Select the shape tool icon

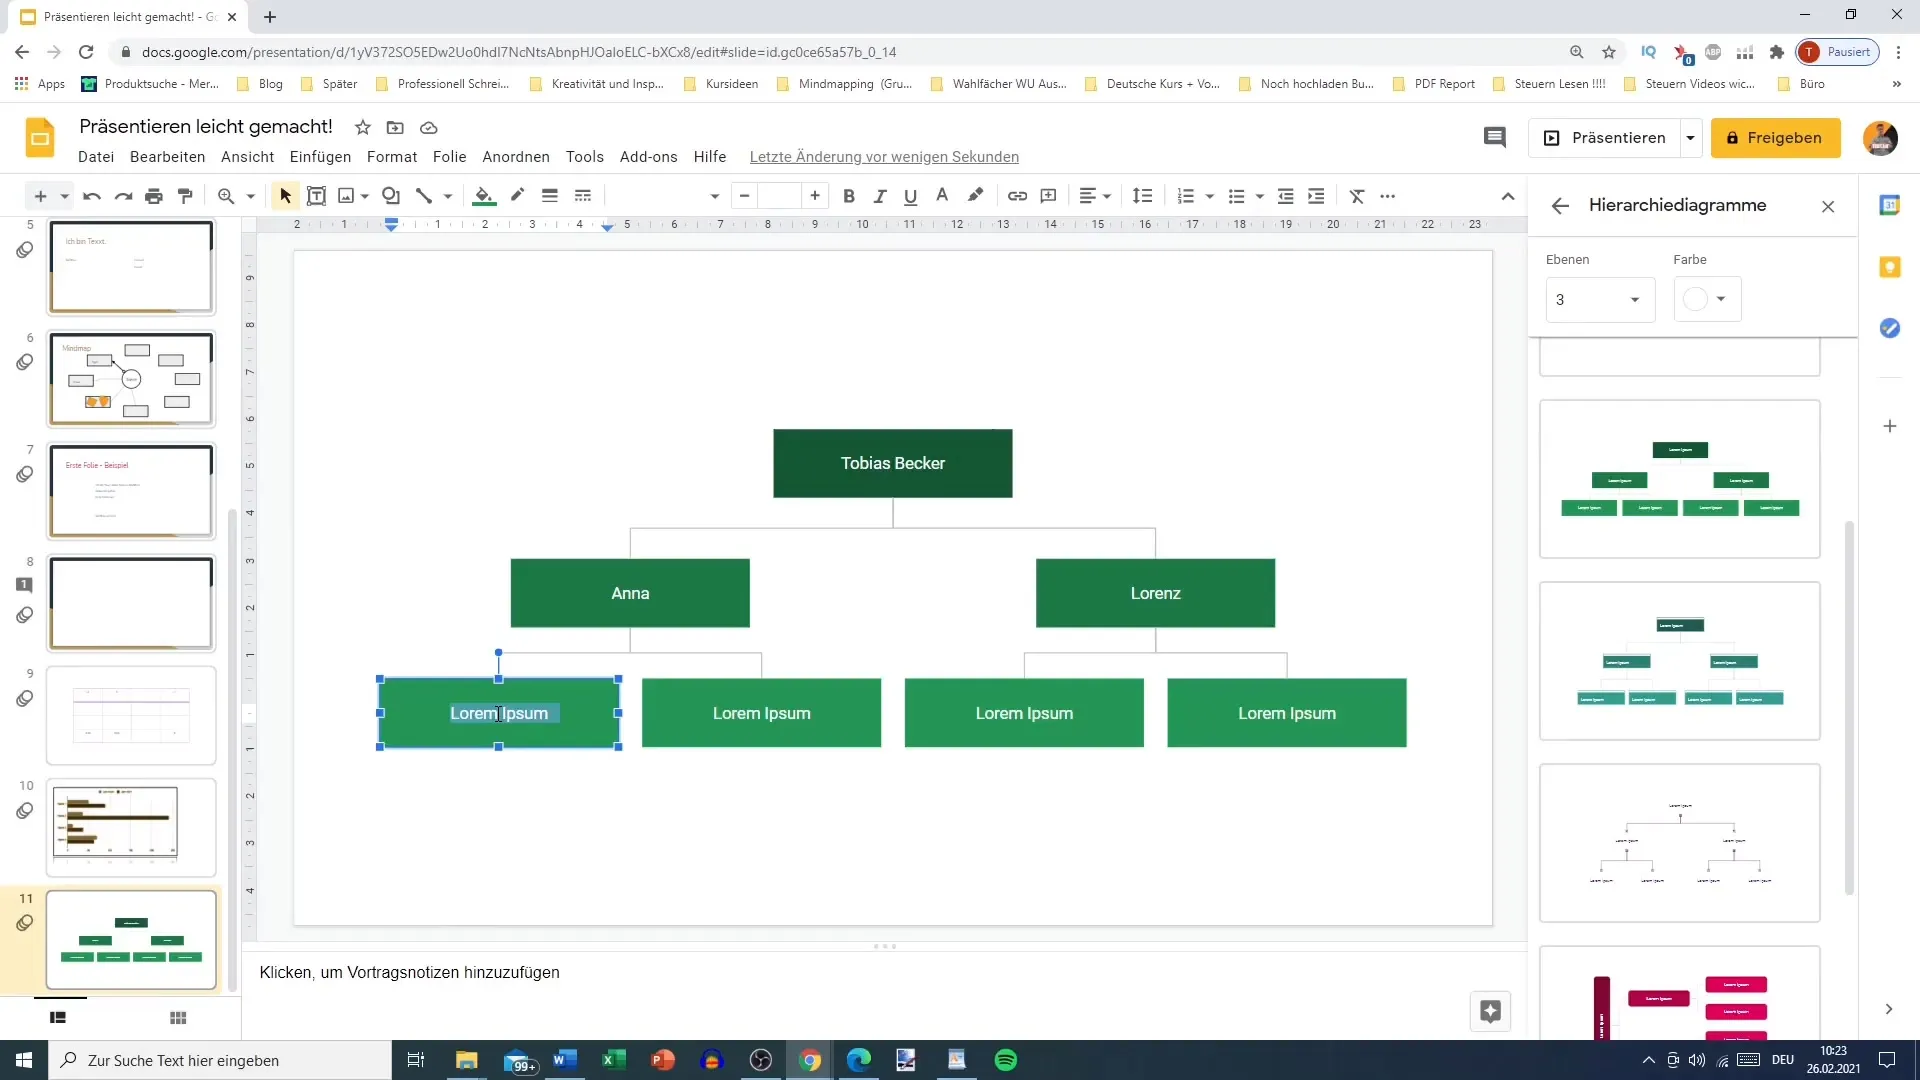pos(391,196)
